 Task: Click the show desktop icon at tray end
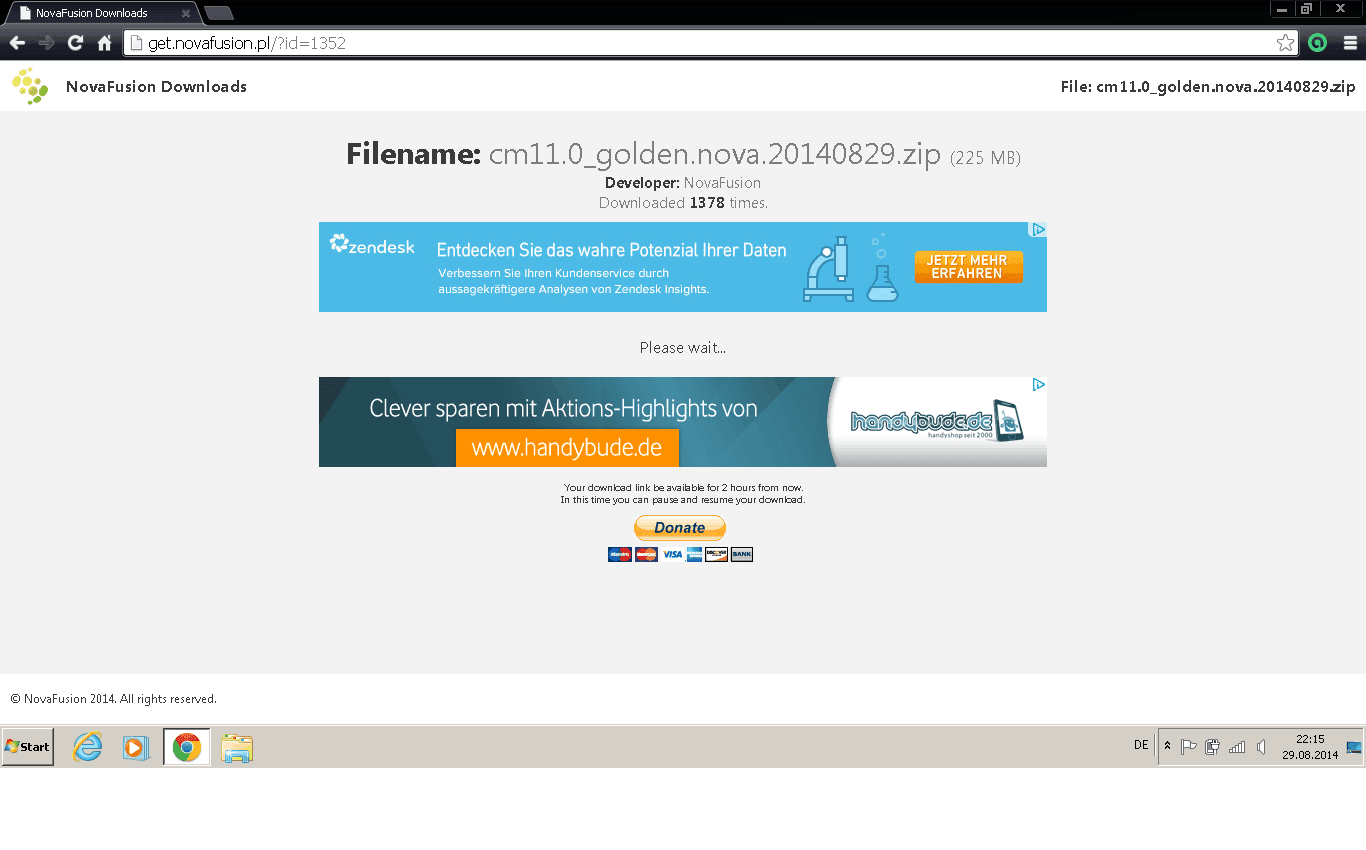pyautogui.click(x=1354, y=747)
